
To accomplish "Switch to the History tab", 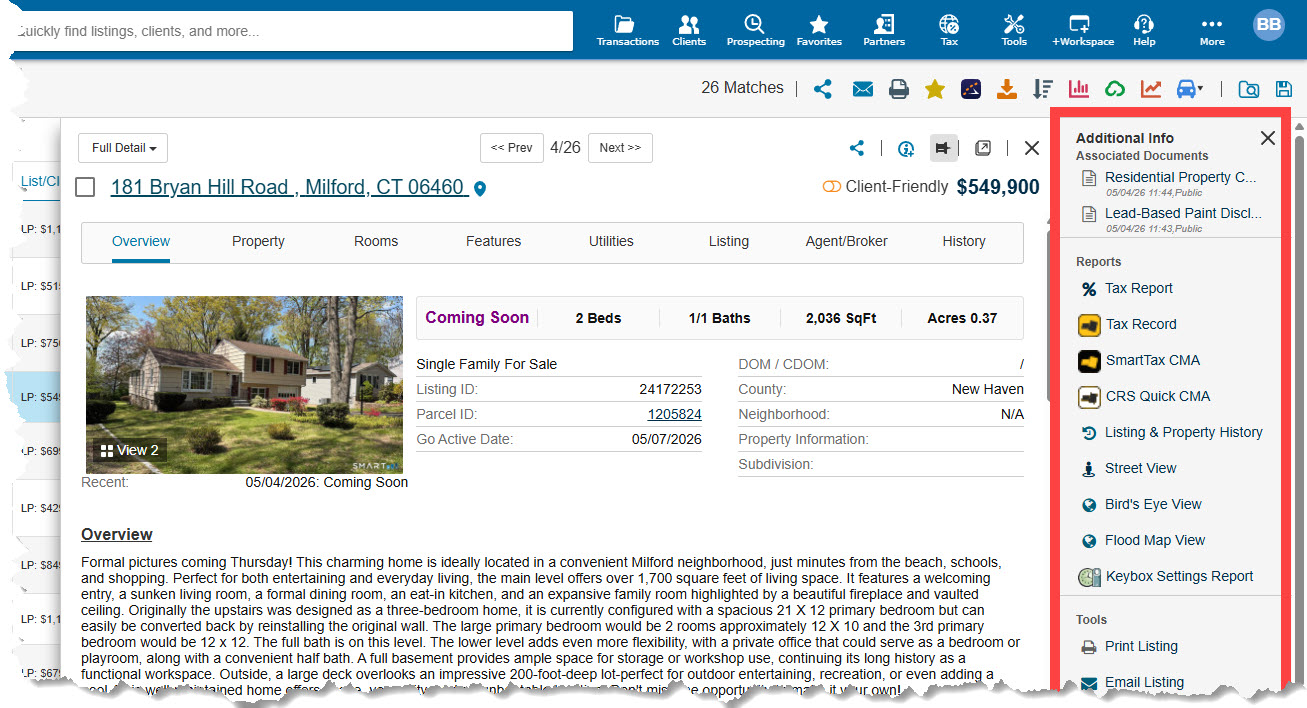I will click(964, 241).
